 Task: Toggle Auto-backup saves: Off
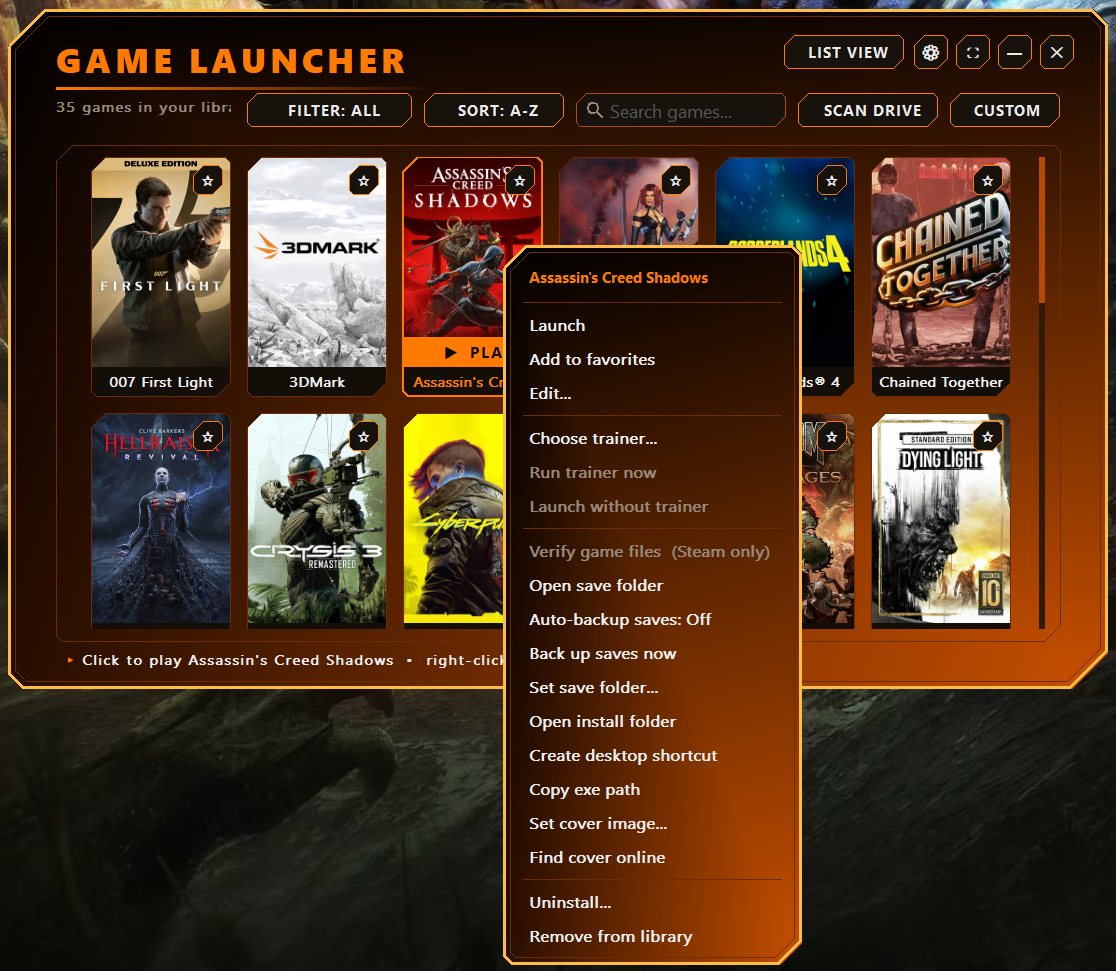(x=652, y=619)
